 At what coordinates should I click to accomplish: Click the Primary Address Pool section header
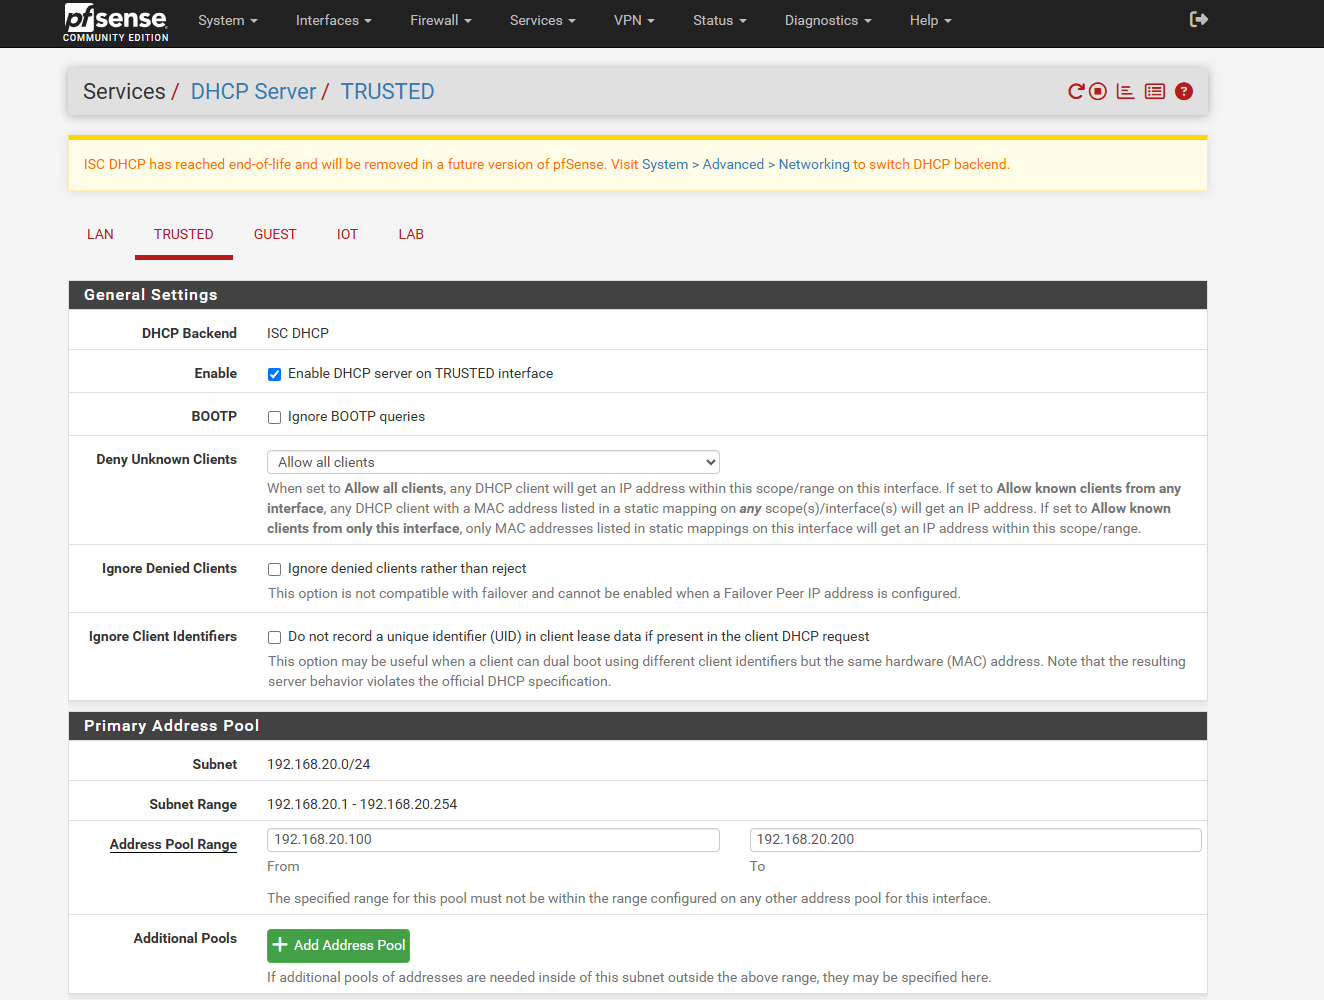pyautogui.click(x=638, y=726)
